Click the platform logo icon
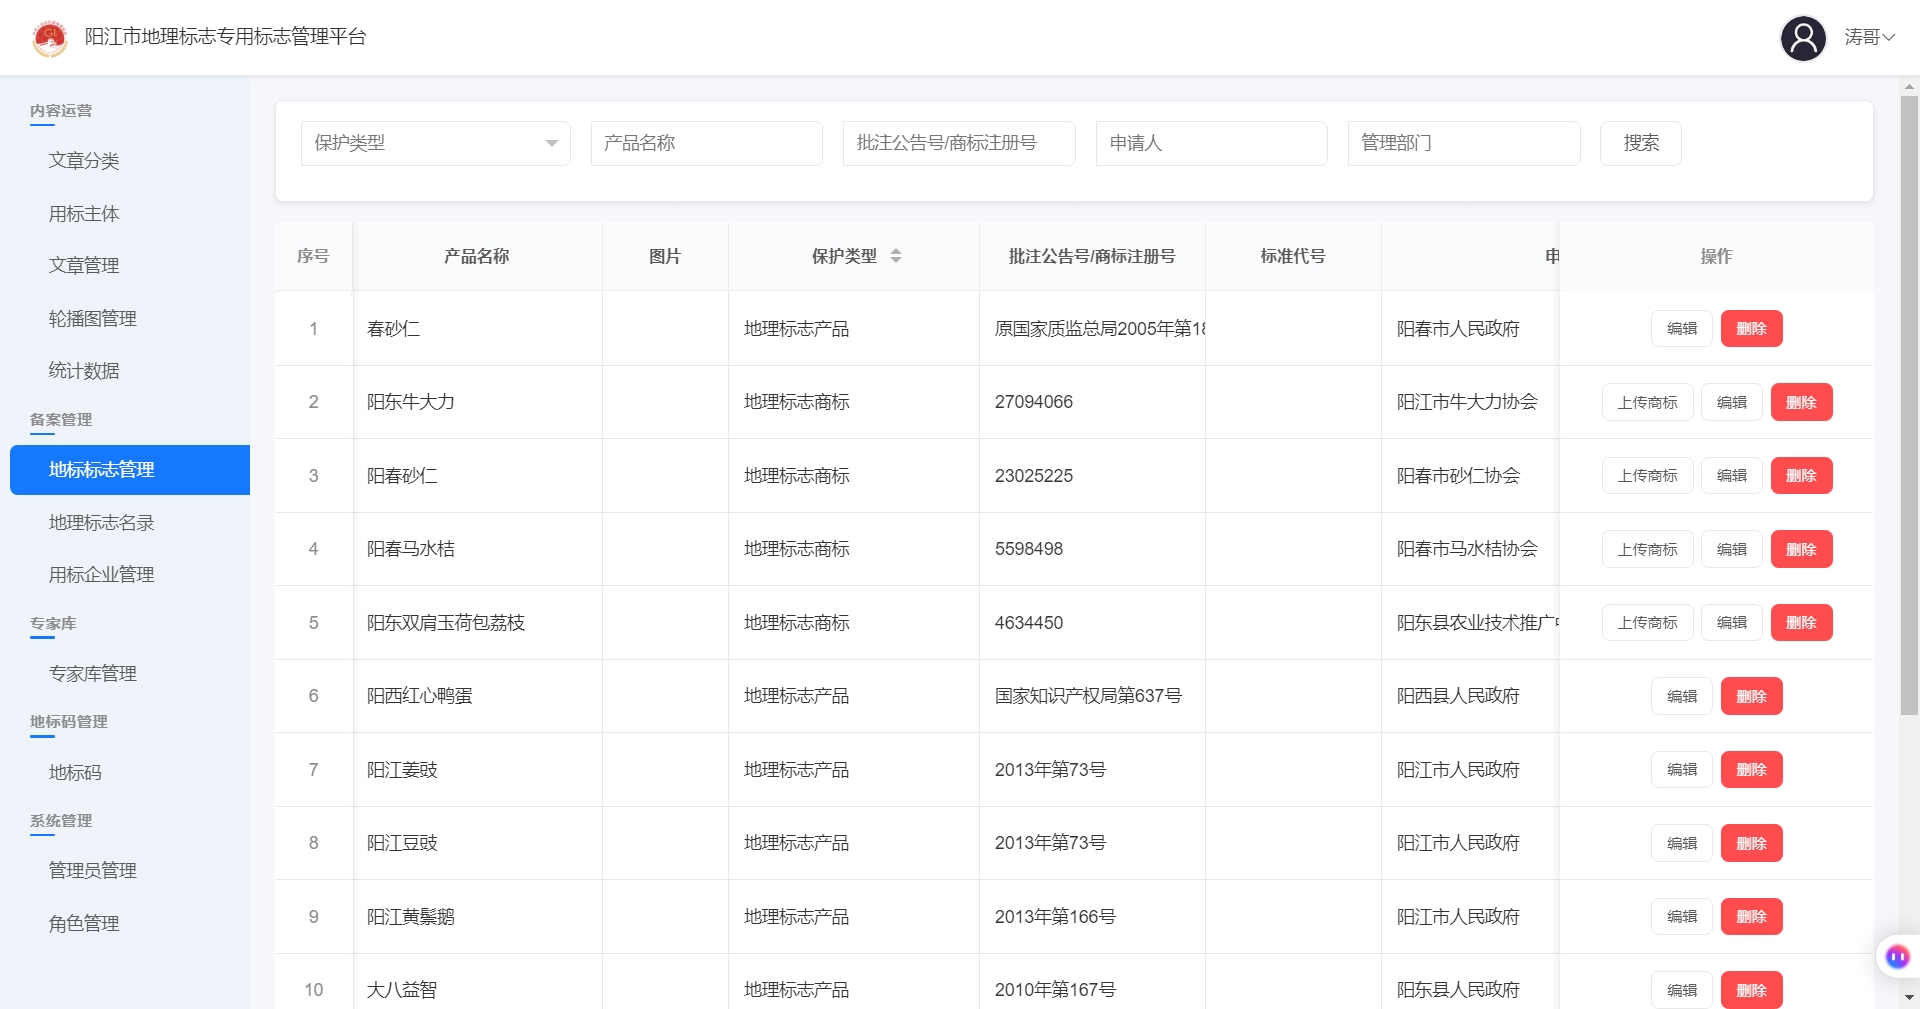 [x=50, y=38]
